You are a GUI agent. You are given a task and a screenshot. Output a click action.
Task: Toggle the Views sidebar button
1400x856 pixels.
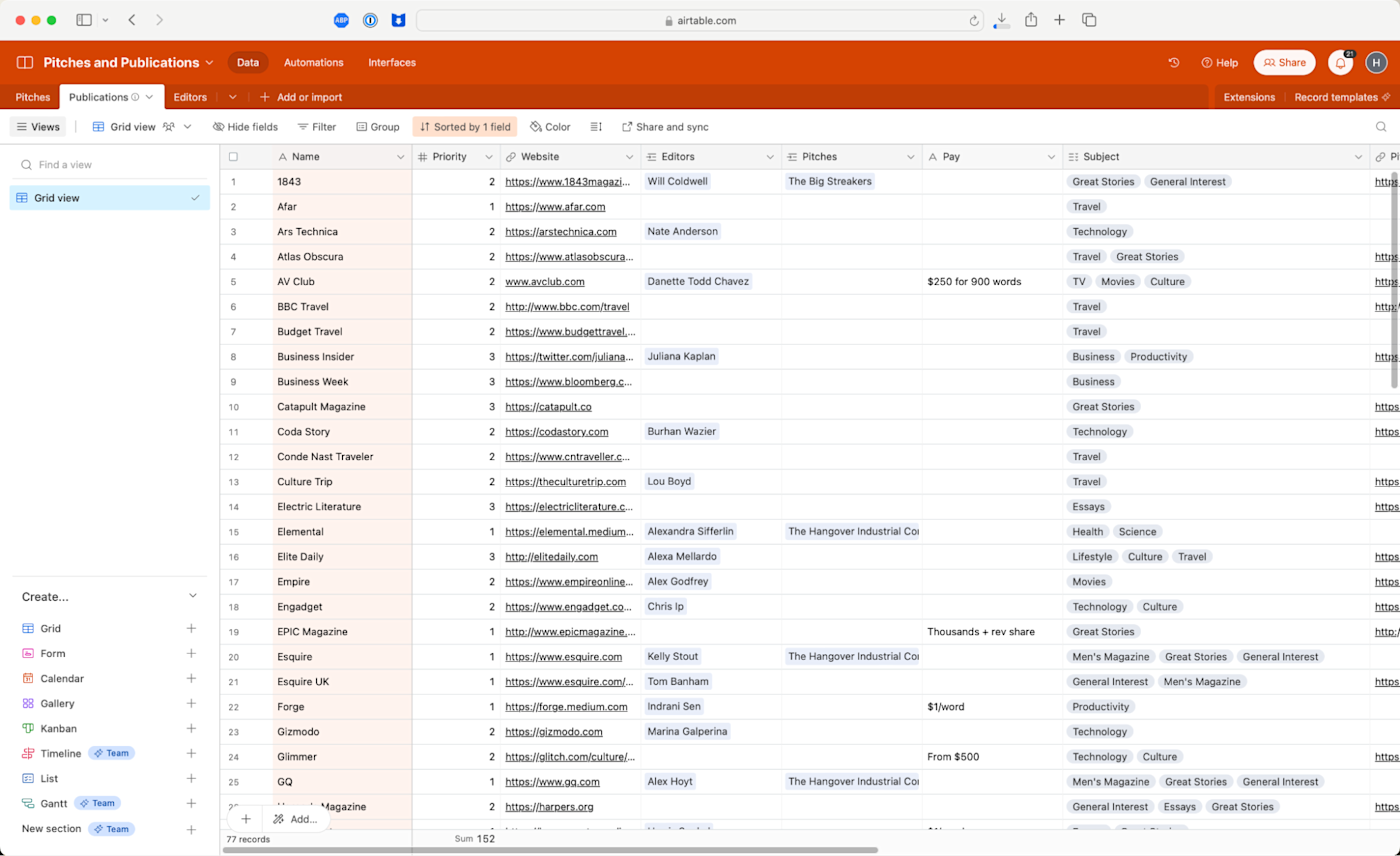tap(39, 127)
